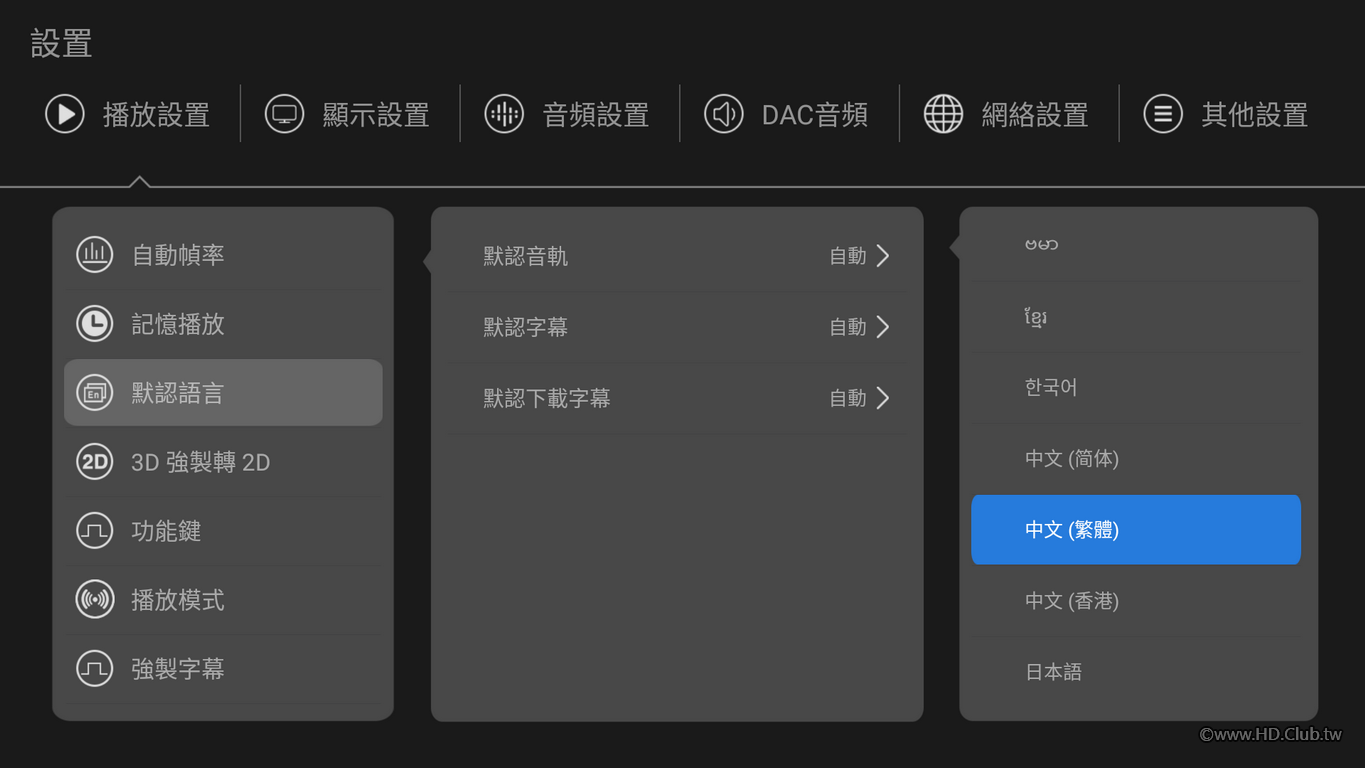Go to 網絡設置 tab
This screenshot has height=768, width=1365.
[1007, 114]
